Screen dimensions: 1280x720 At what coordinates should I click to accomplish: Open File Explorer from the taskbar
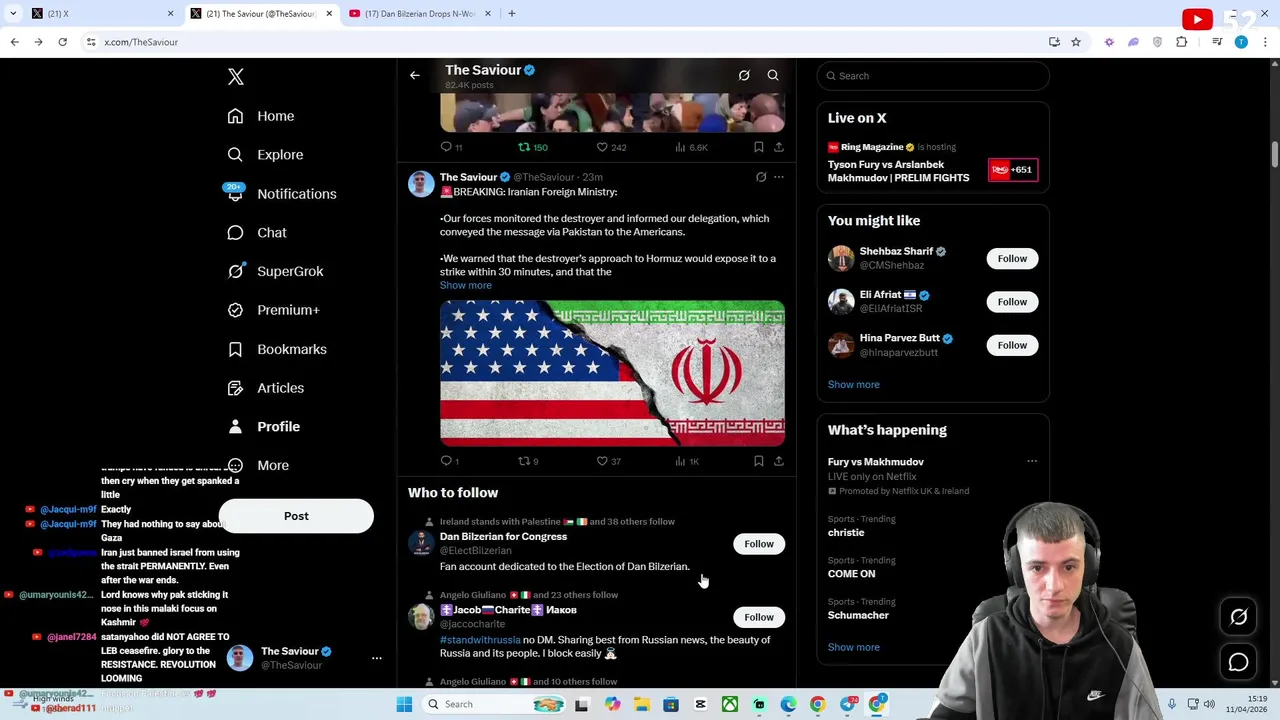(641, 704)
